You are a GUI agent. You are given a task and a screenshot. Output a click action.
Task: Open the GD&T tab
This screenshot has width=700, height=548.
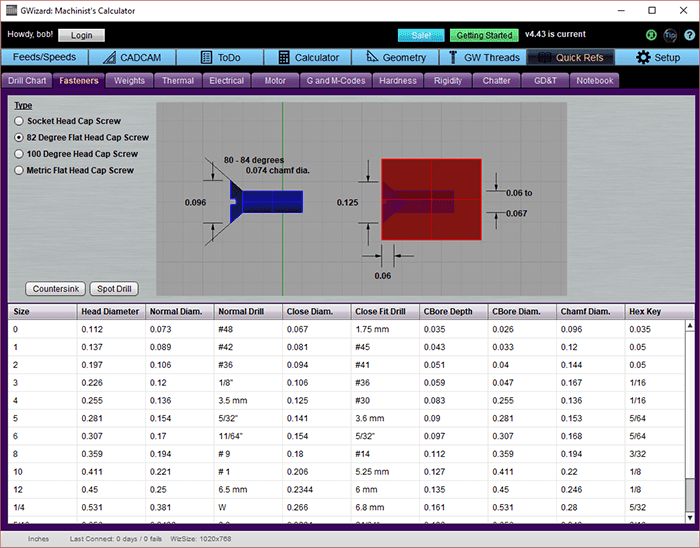[x=545, y=81]
